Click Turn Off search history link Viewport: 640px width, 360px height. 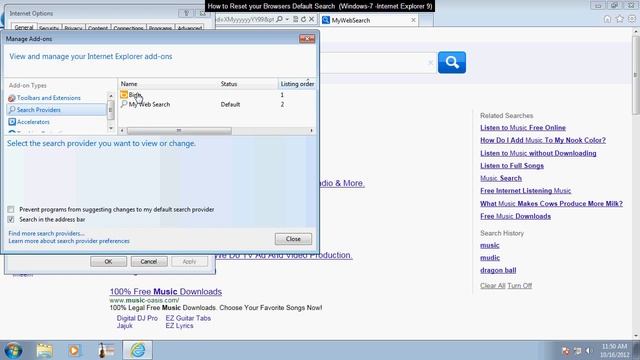tap(520, 286)
